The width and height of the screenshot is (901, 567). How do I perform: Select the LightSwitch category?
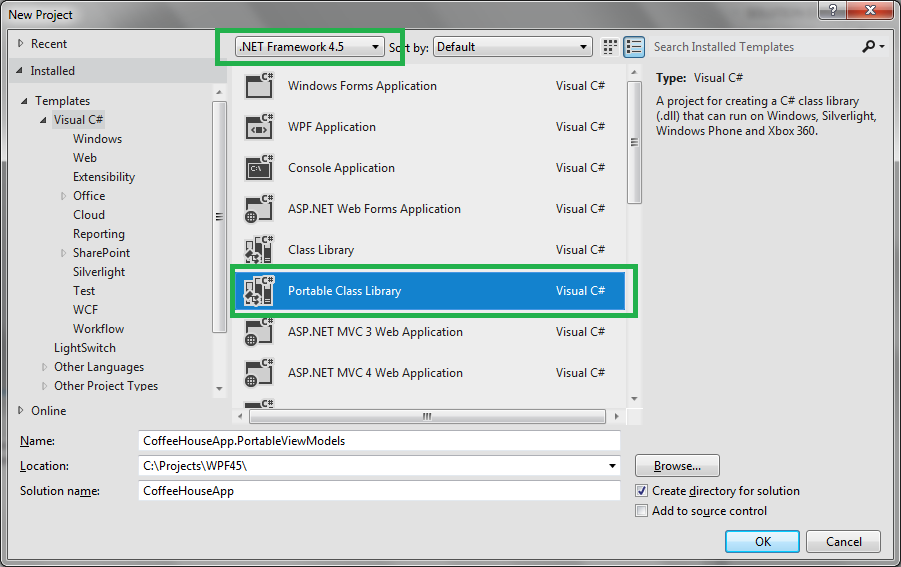click(84, 348)
